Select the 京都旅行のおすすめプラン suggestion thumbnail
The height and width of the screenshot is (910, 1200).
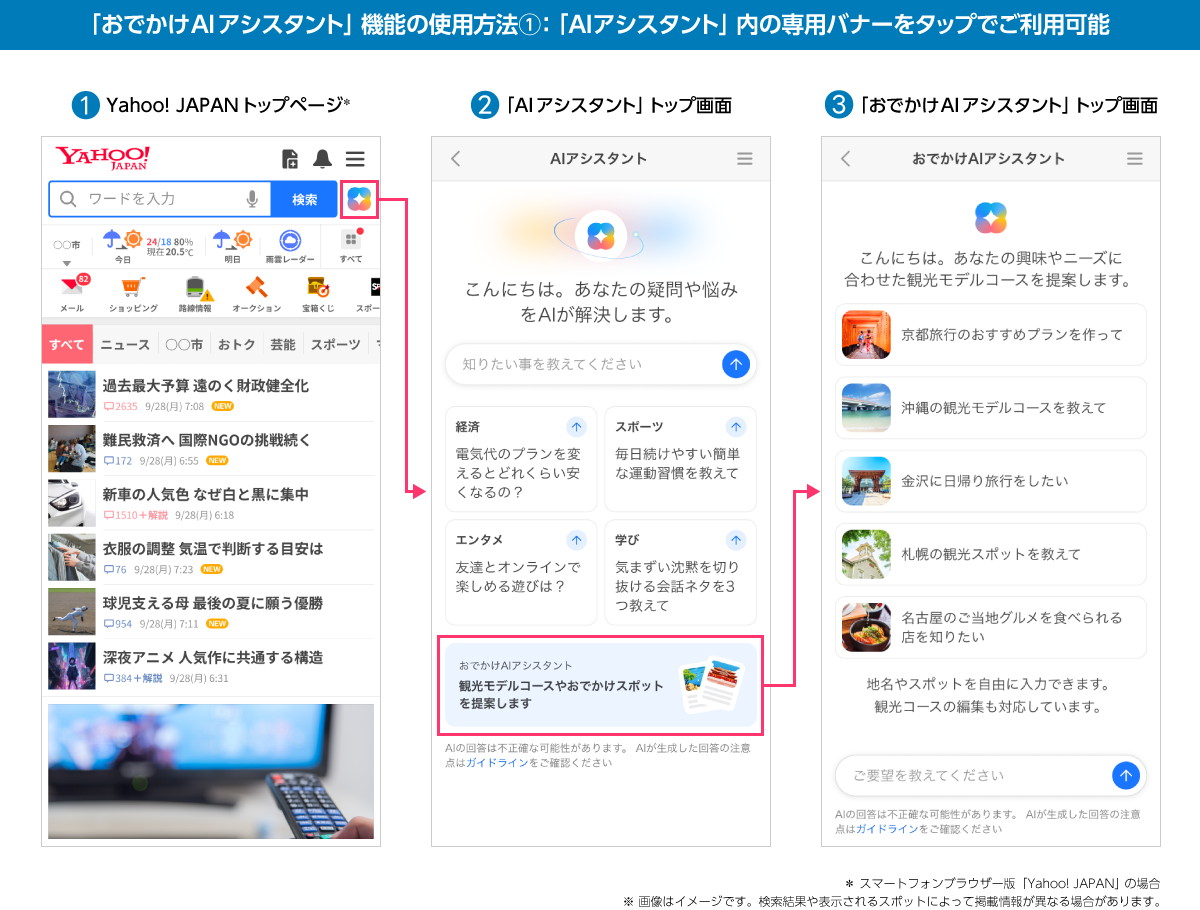pyautogui.click(x=866, y=334)
